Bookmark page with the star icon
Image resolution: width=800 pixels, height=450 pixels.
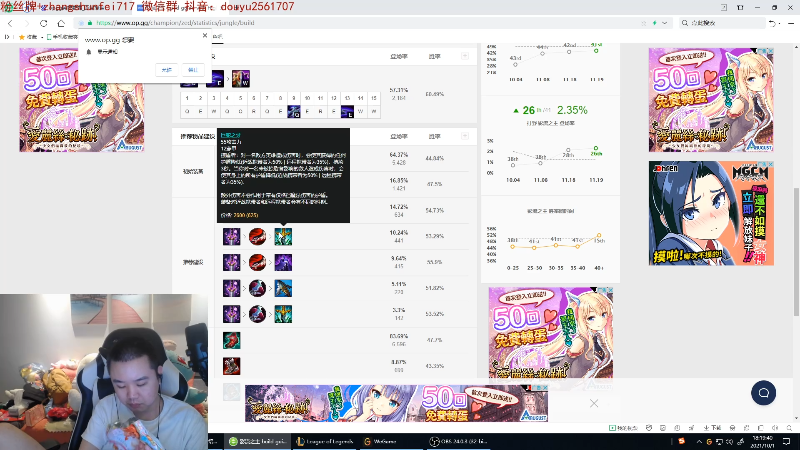643,23
